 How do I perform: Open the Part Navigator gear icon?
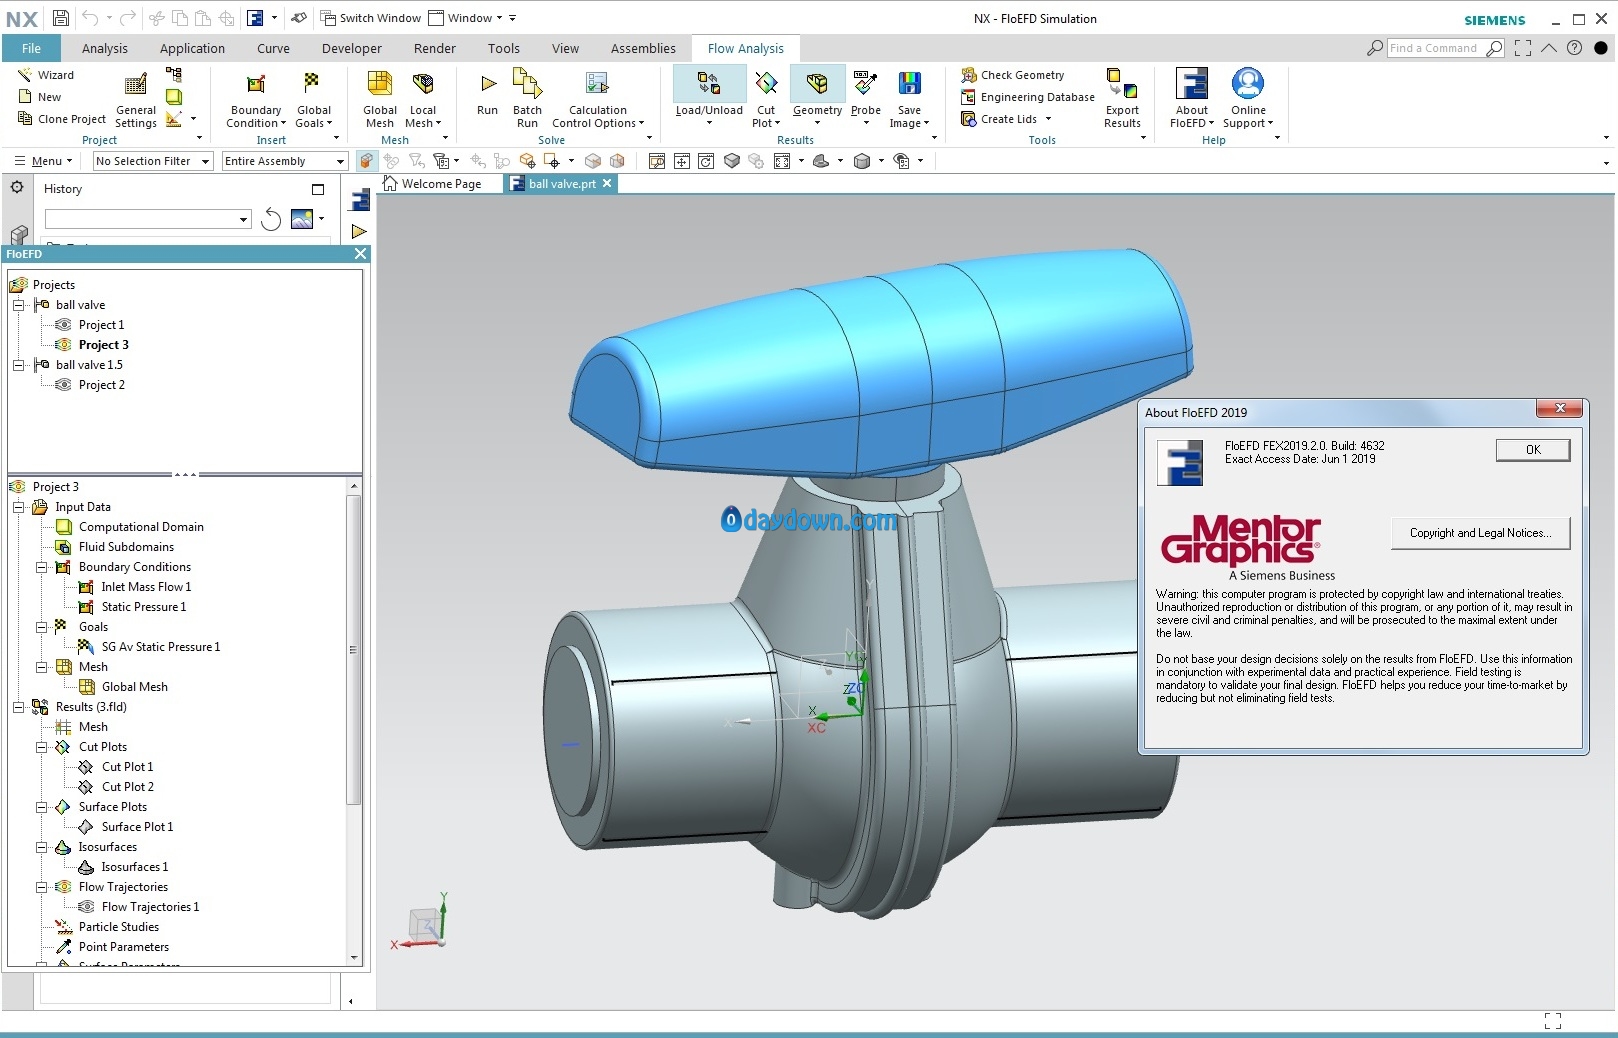point(17,187)
